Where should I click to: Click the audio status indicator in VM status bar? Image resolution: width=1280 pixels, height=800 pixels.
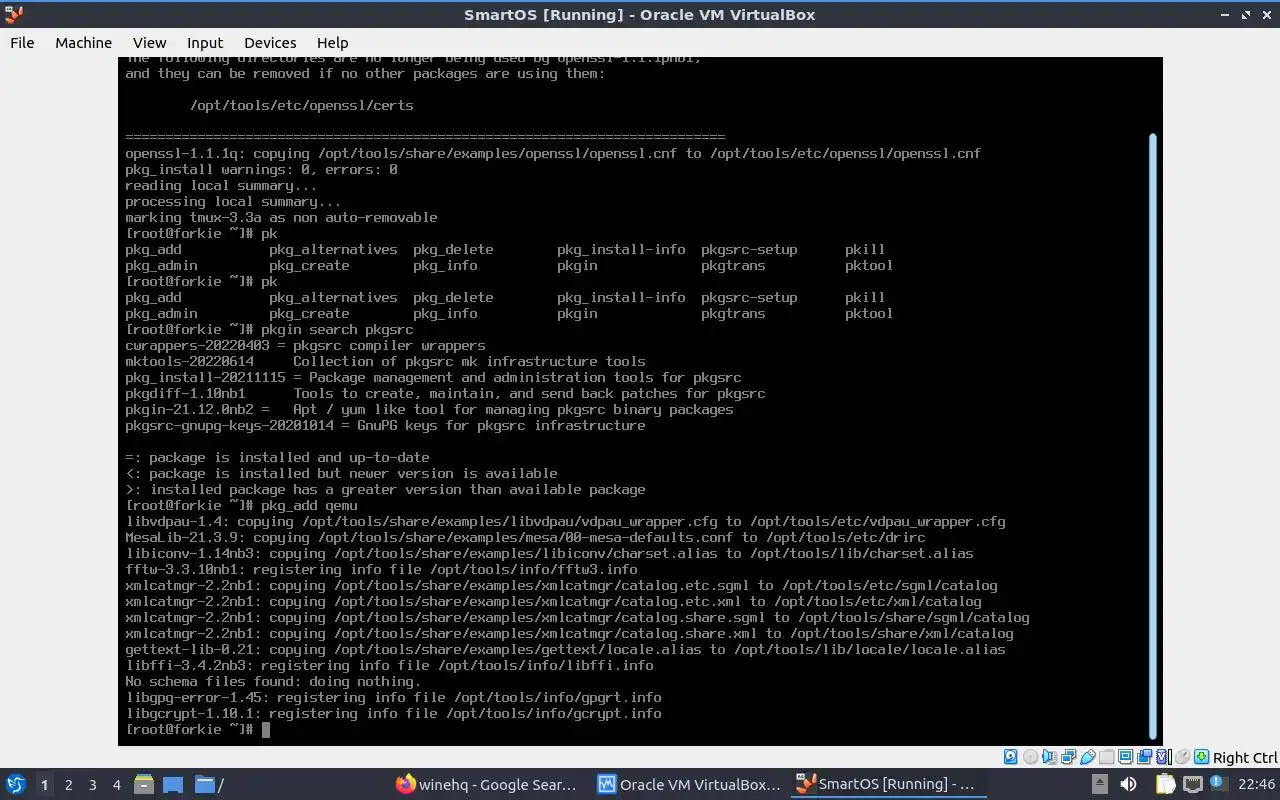click(1049, 757)
